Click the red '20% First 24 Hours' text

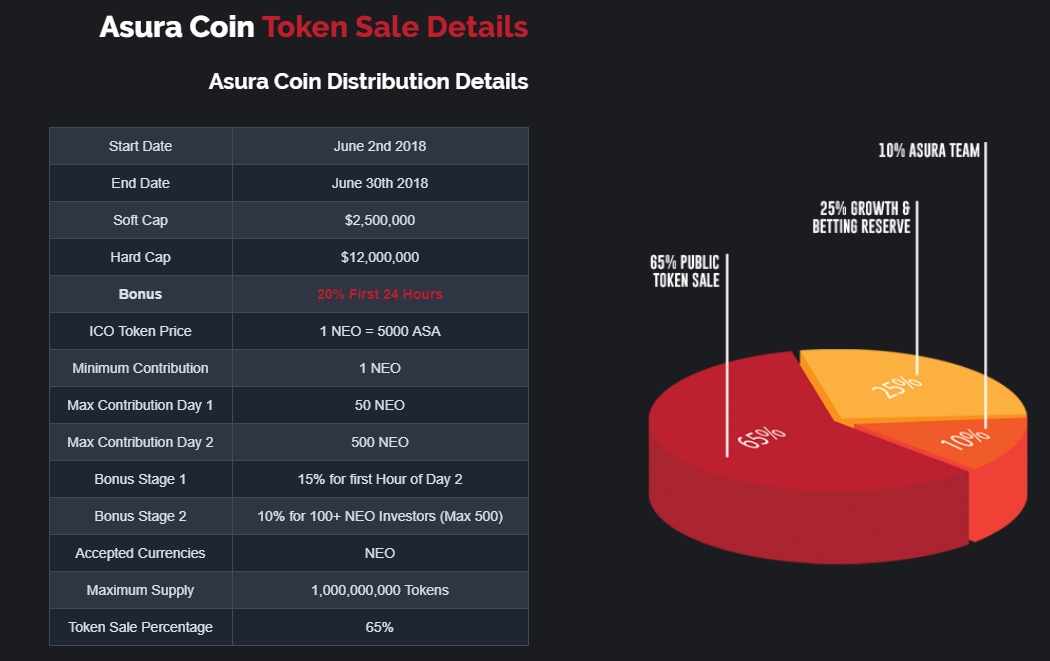[x=380, y=294]
